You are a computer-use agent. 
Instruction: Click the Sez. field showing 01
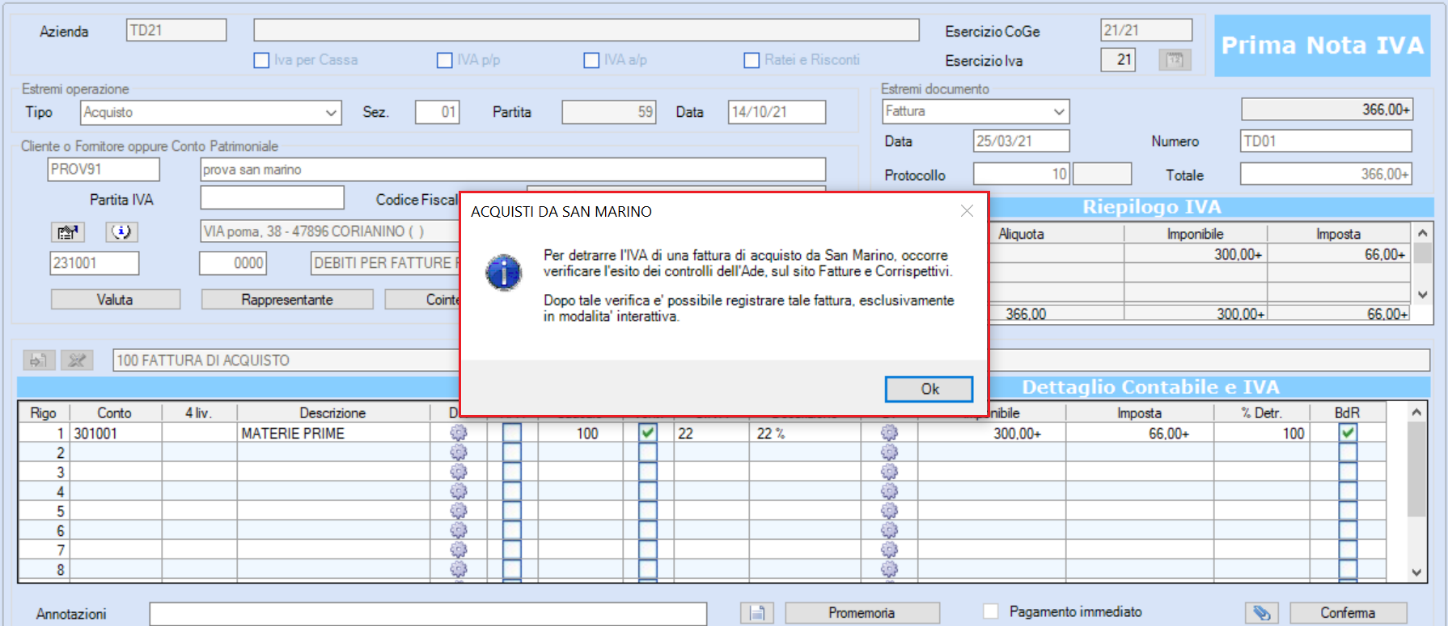click(x=437, y=113)
